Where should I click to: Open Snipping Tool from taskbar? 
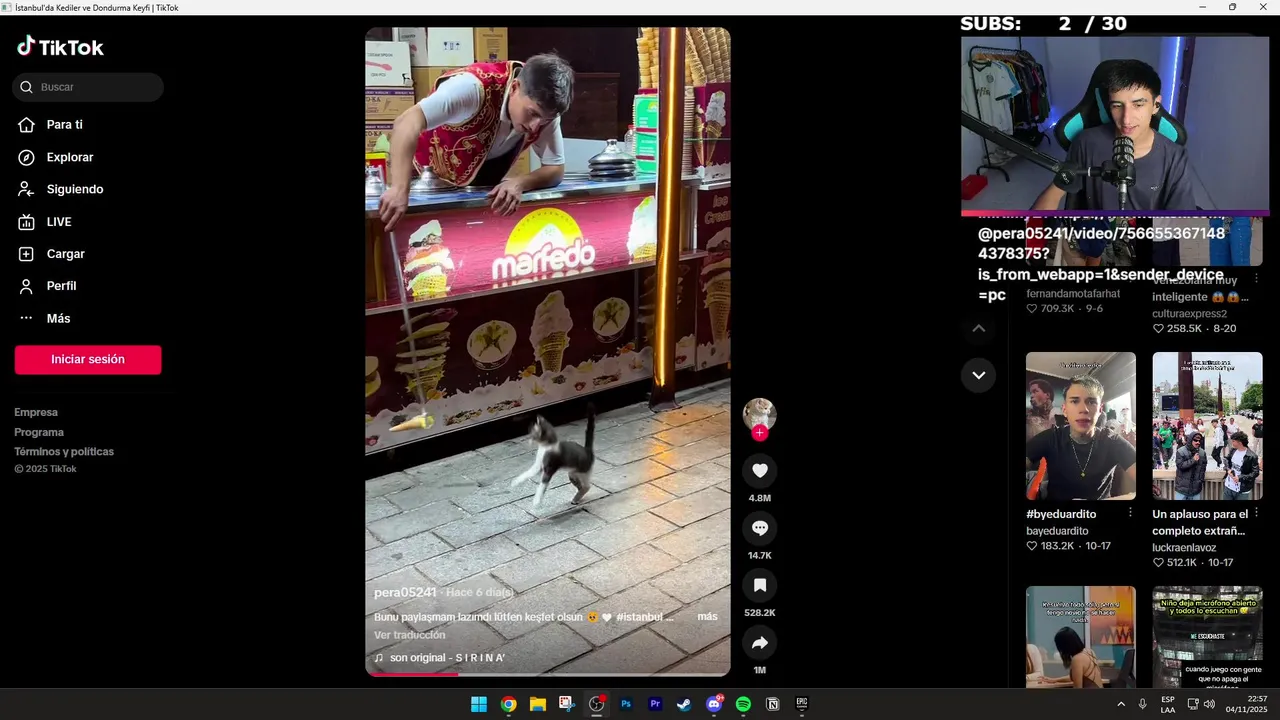click(567, 704)
